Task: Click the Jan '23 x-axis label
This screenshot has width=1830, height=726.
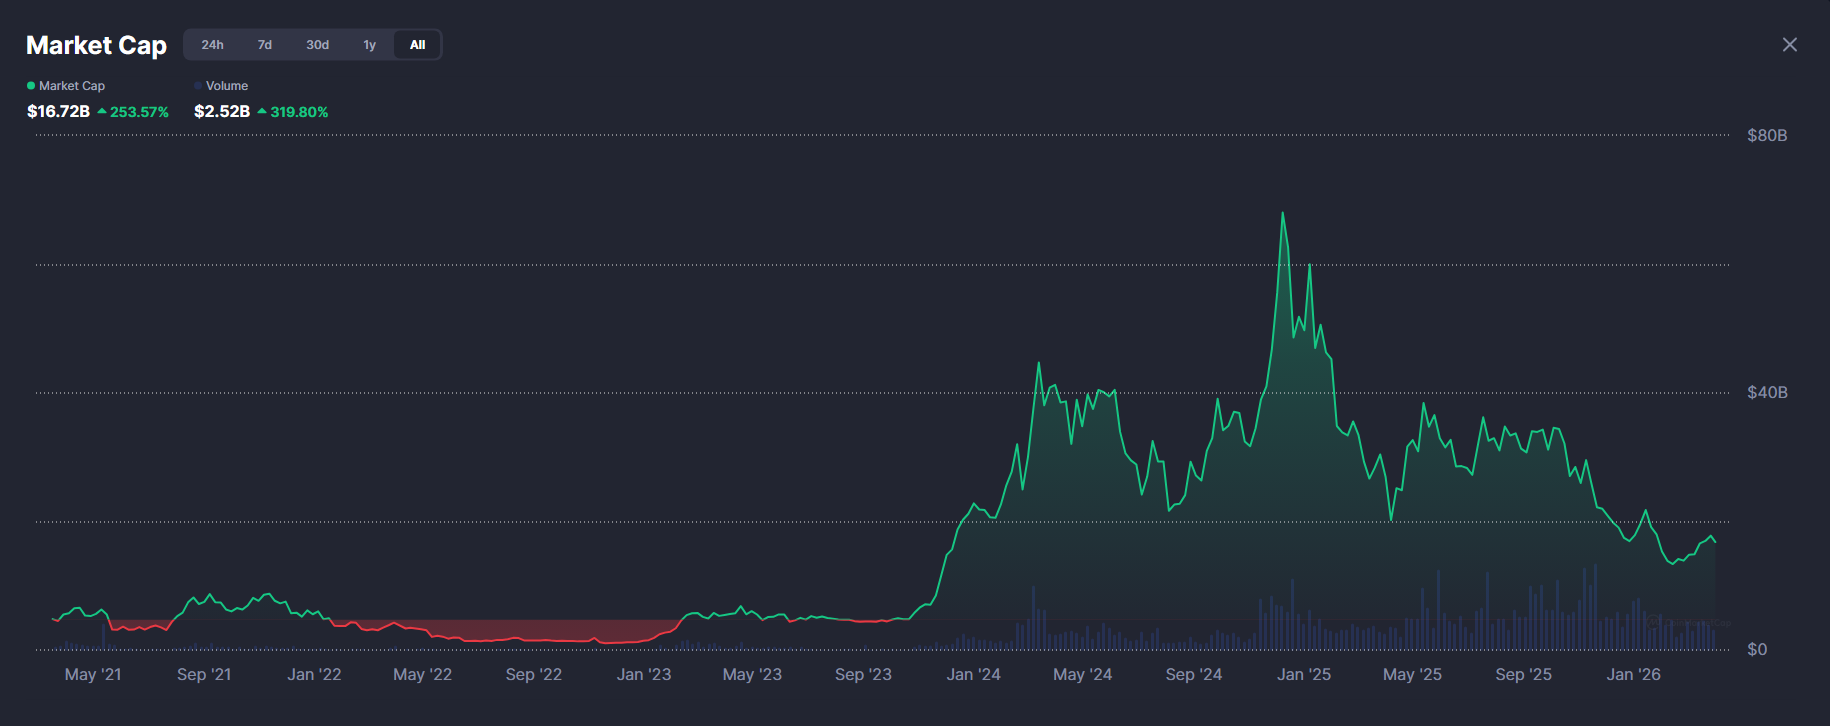Action: coord(644,674)
